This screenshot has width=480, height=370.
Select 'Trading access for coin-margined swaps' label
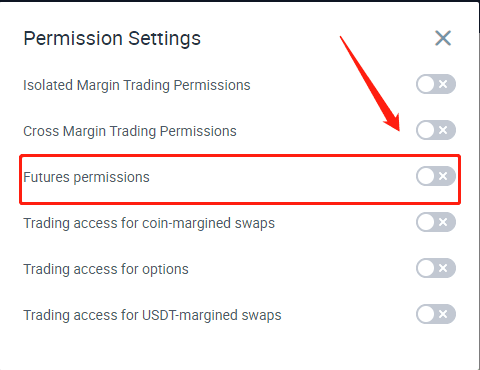[149, 223]
